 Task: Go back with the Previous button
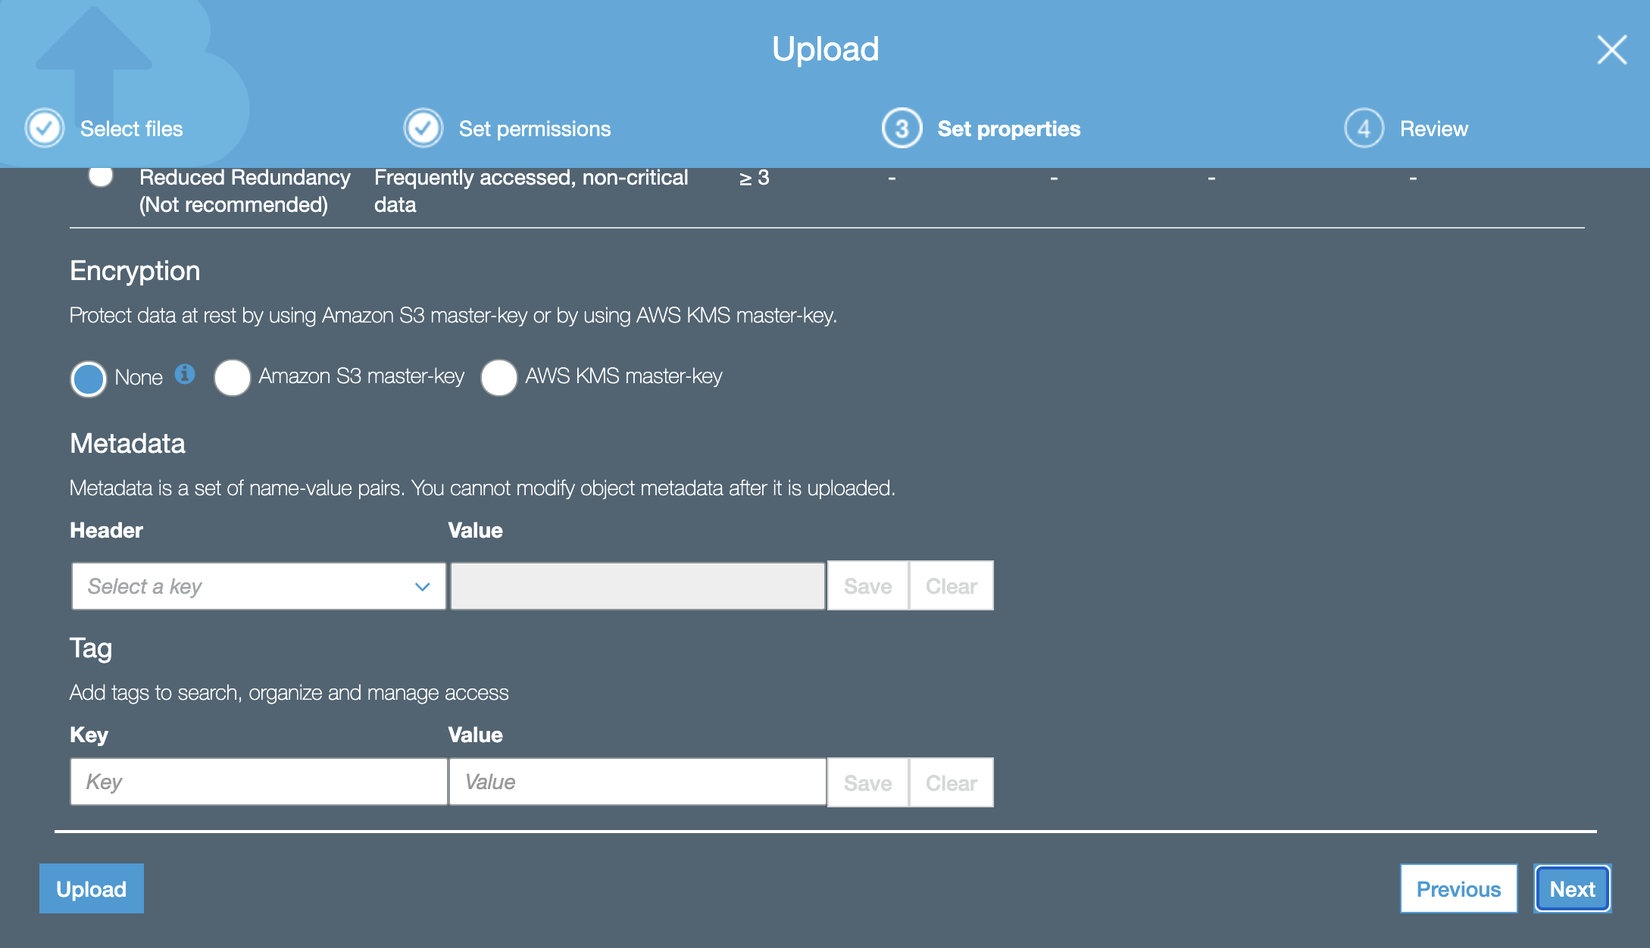point(1458,888)
